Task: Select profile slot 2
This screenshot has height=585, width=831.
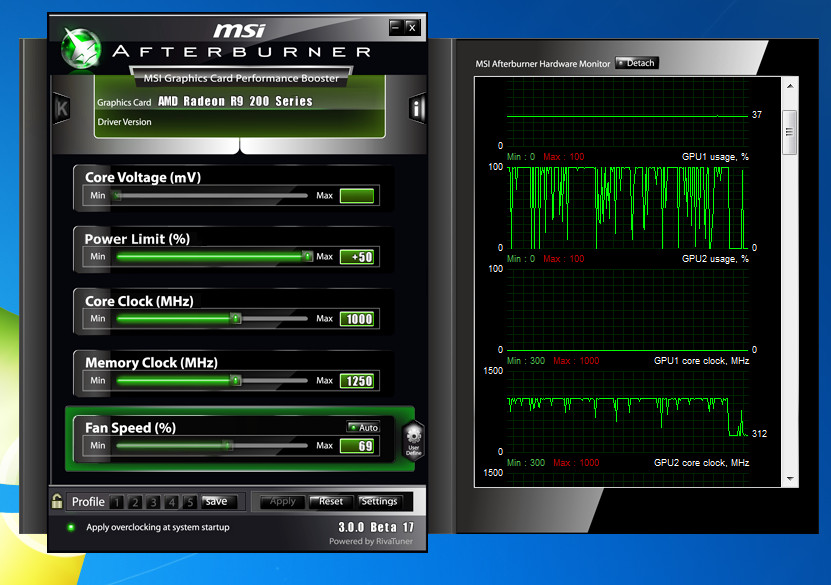Action: coord(135,502)
